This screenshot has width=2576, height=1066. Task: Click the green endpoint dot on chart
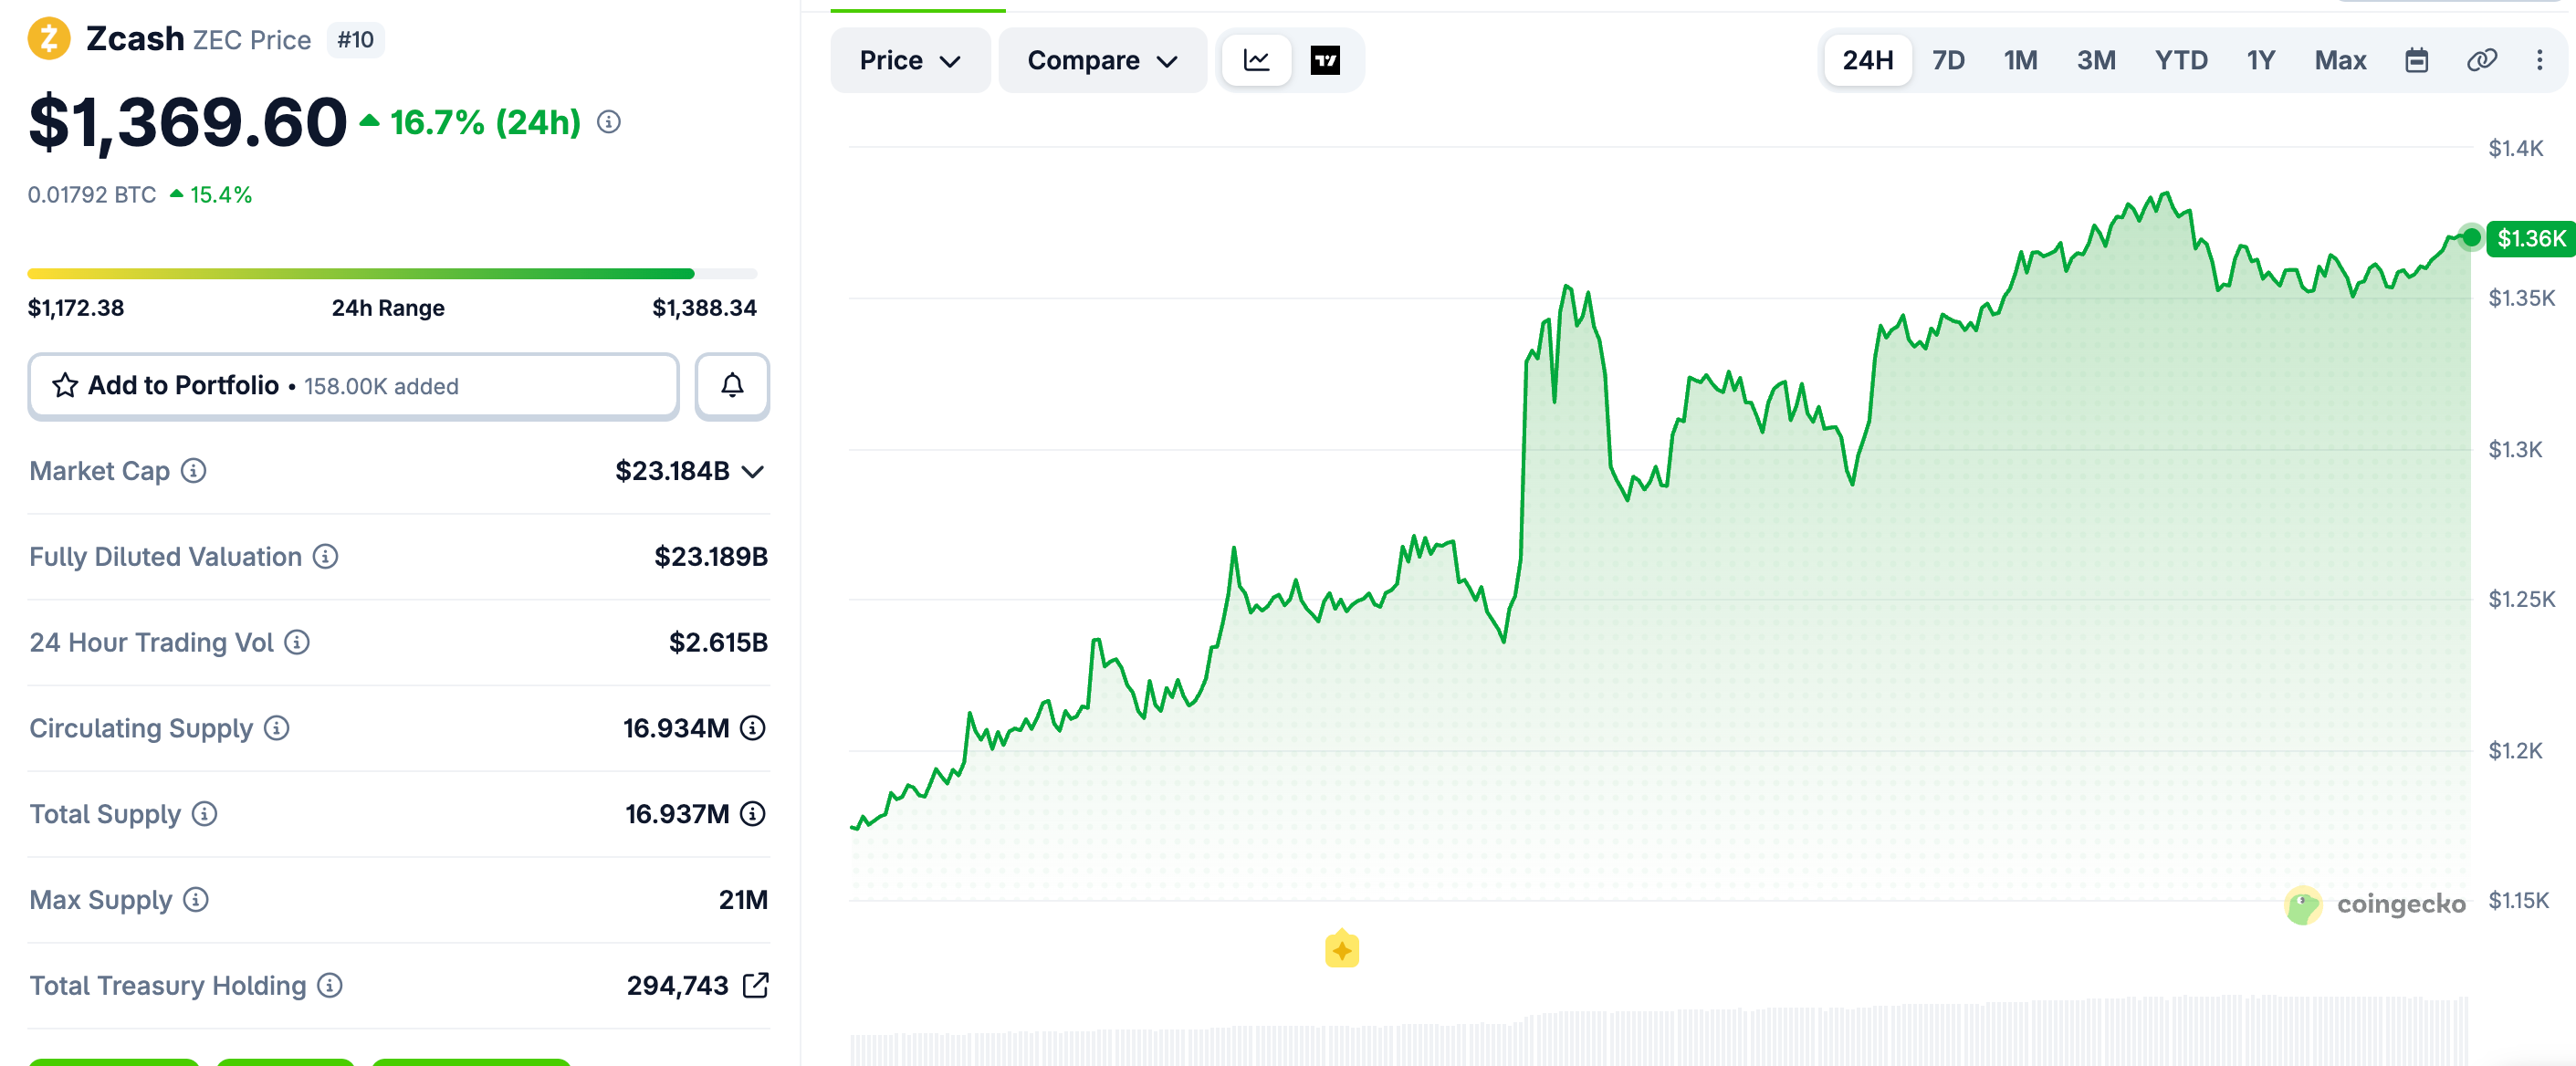[2471, 237]
